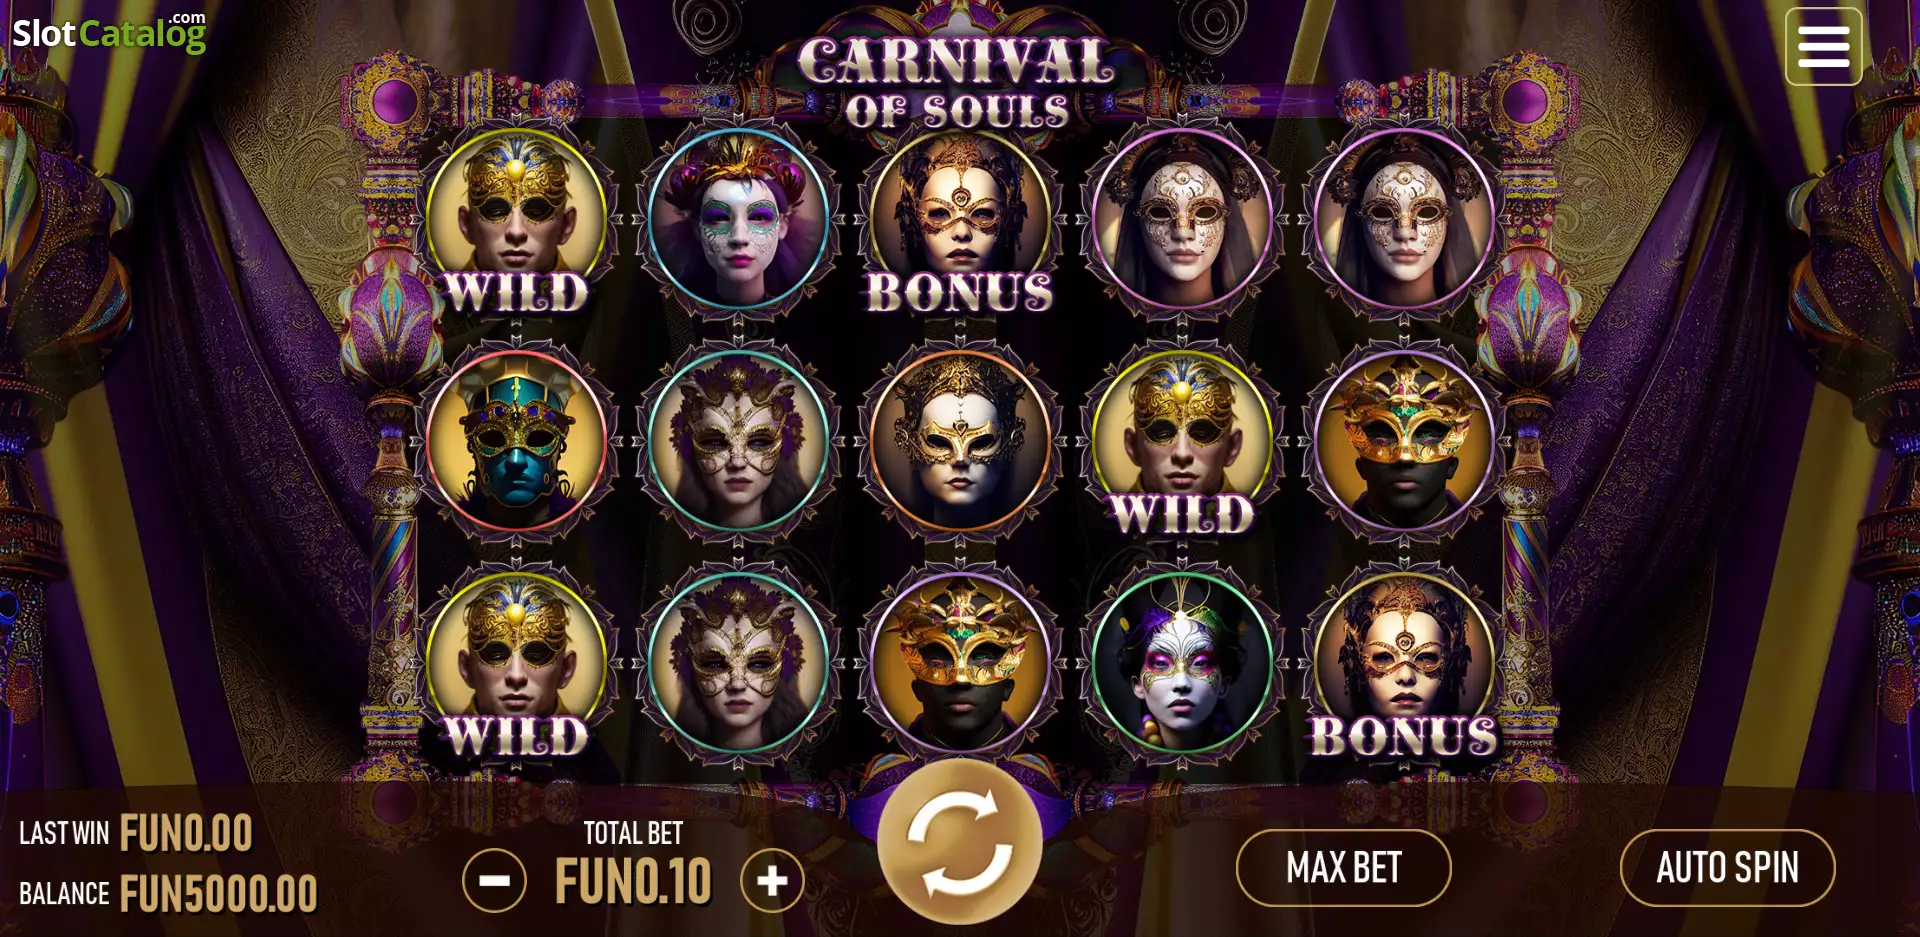Open the hamburger menu

tap(1823, 47)
